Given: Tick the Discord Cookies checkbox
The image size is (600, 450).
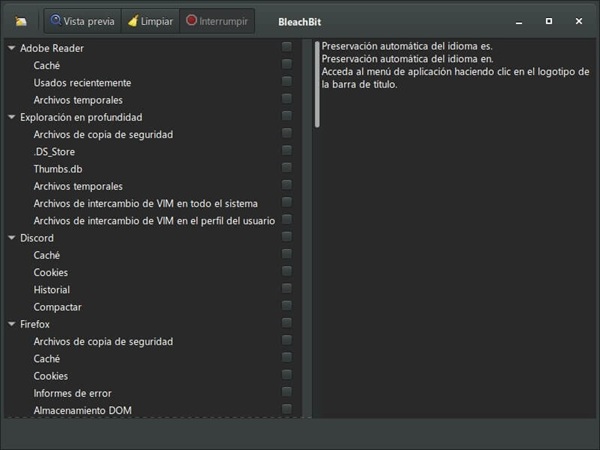Looking at the screenshot, I should coord(287,271).
